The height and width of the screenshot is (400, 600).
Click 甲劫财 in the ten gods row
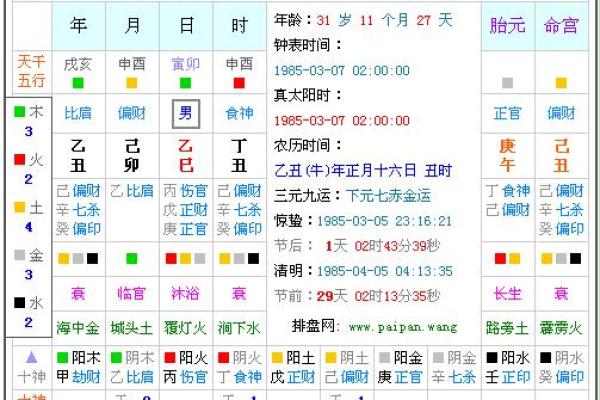coord(78,377)
